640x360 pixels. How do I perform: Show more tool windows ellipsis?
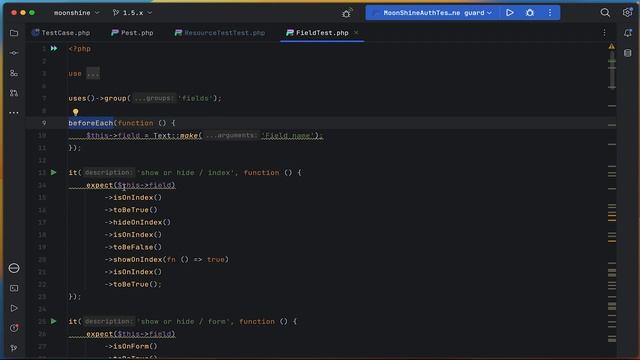14,113
